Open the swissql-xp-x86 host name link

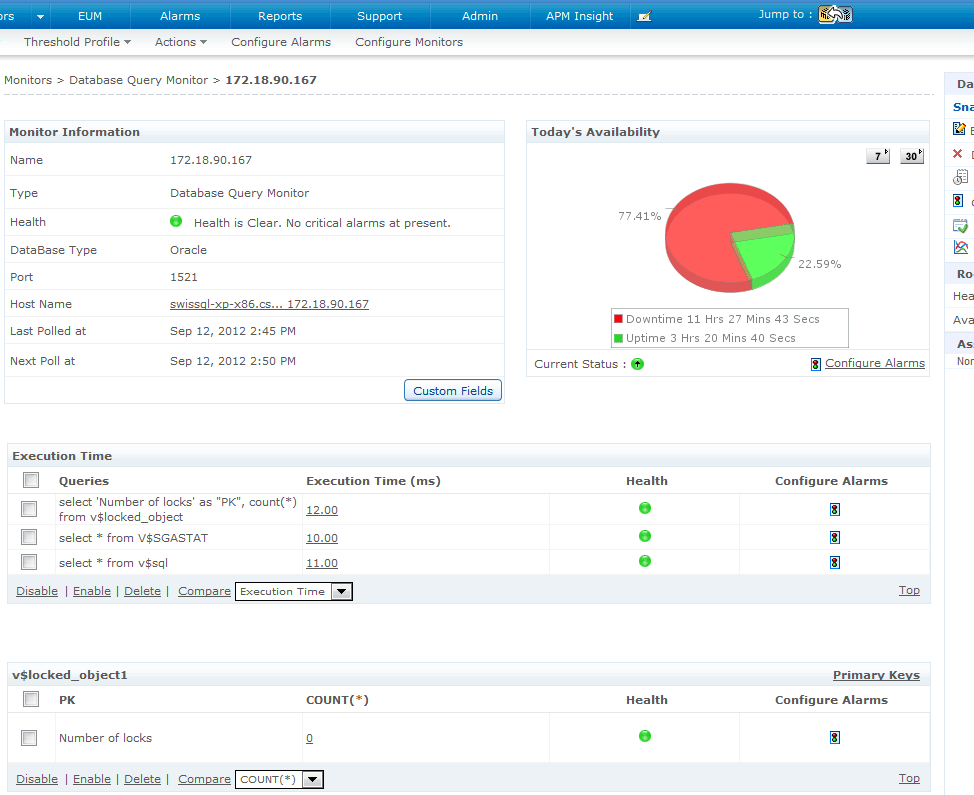tap(270, 304)
